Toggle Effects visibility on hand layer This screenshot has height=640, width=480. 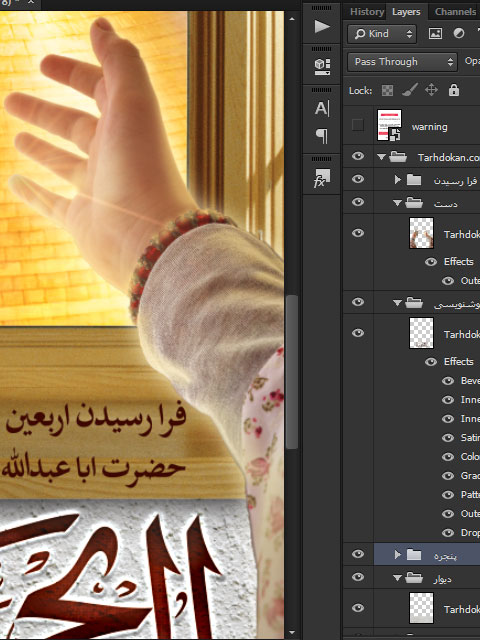tap(431, 262)
